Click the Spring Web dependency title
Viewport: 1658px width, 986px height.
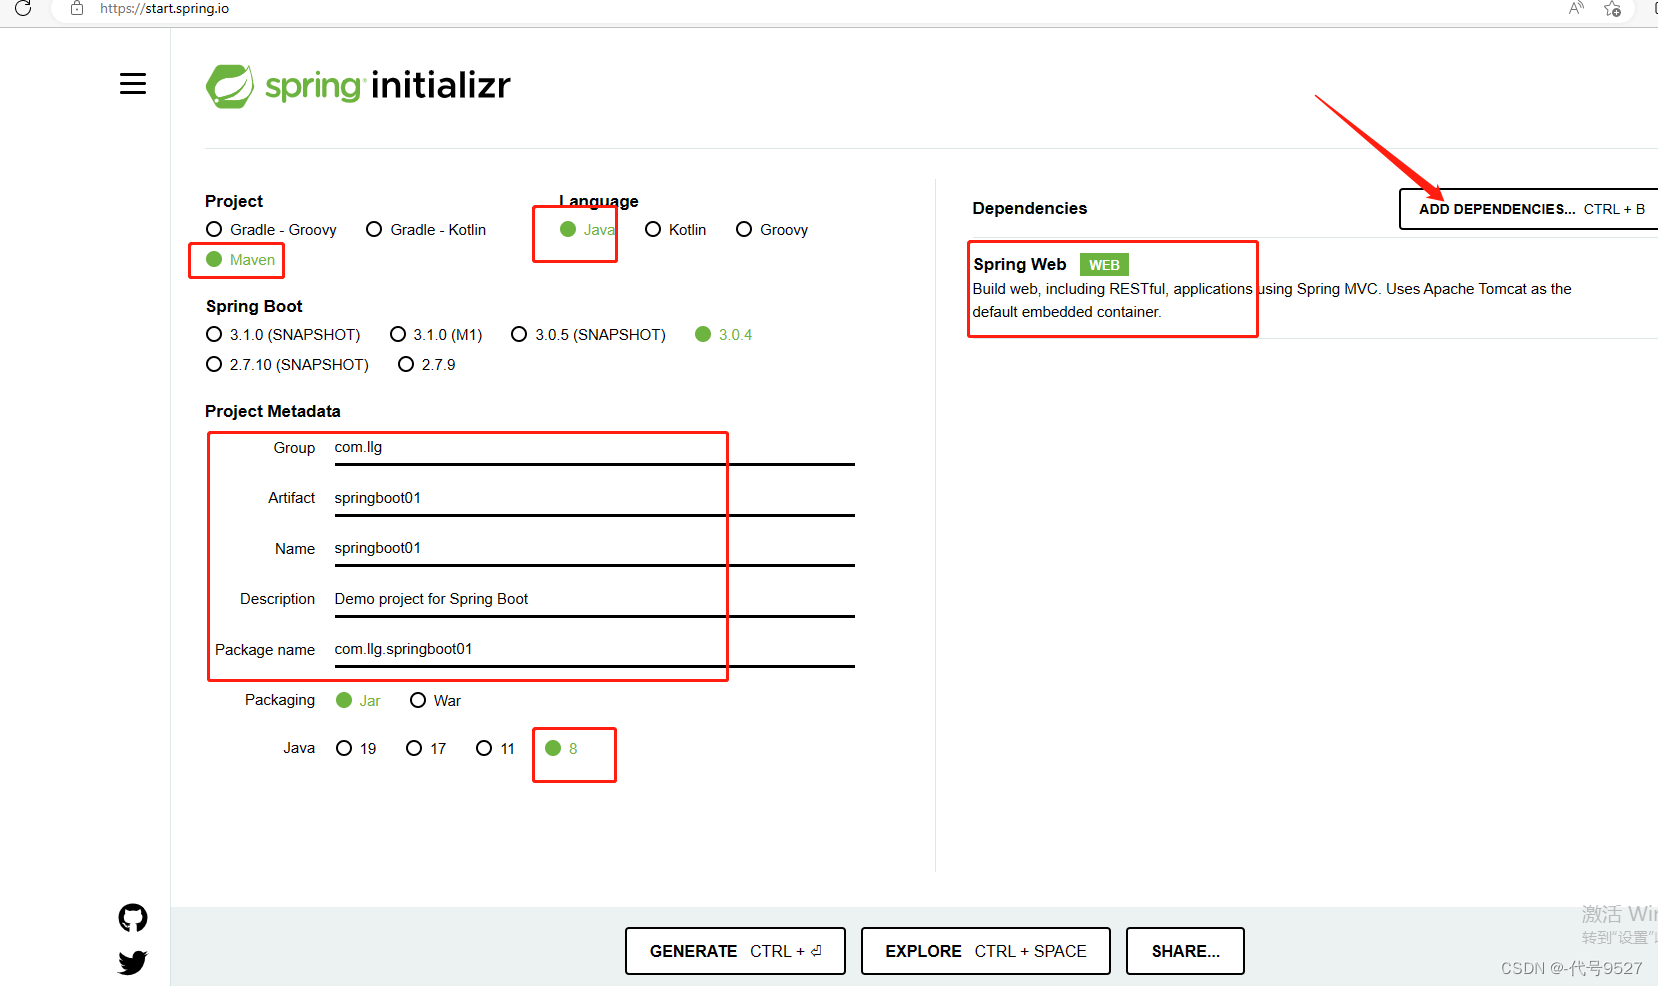pos(1019,265)
